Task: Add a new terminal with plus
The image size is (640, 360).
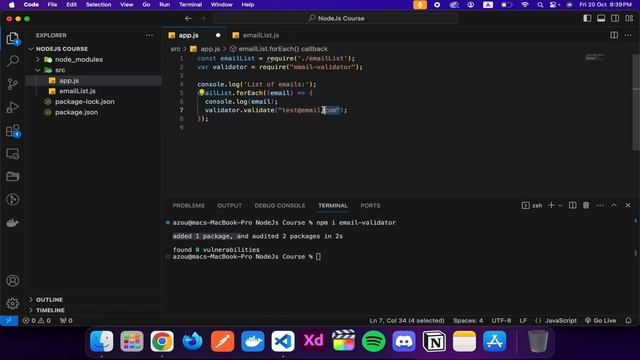Action: pos(551,205)
